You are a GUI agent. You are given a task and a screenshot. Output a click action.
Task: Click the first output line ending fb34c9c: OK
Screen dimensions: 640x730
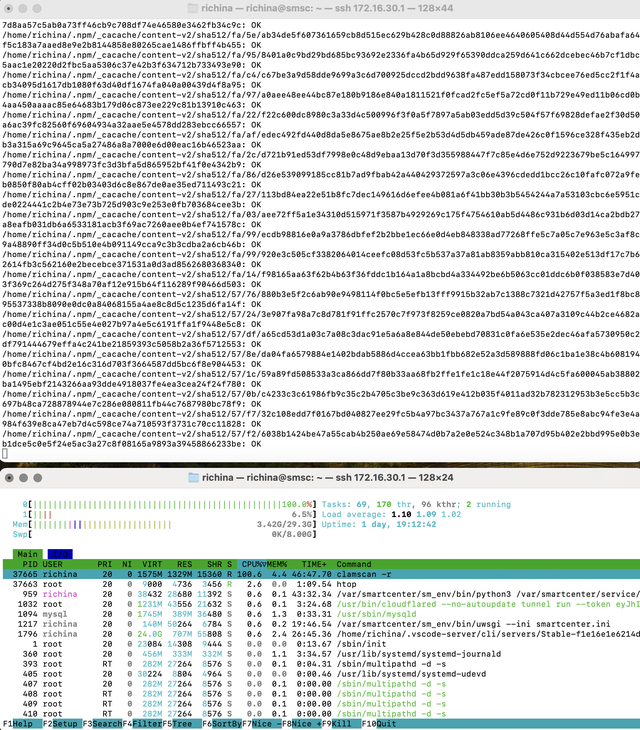(x=132, y=25)
